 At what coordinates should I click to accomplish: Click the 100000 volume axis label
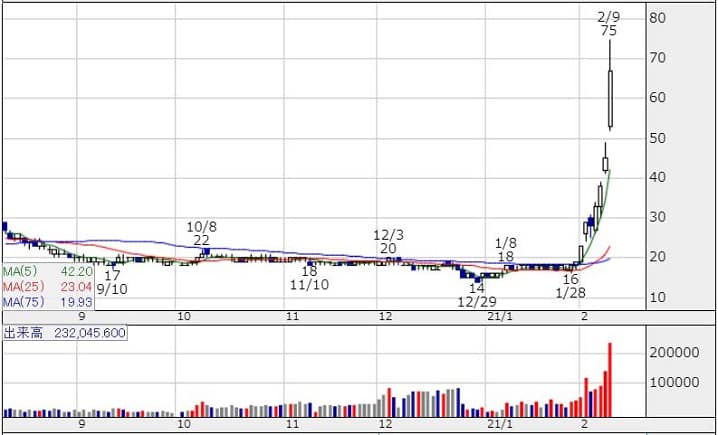click(674, 383)
